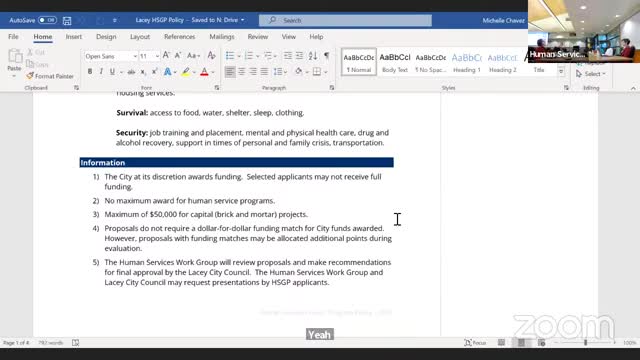Toggle underline formatting
Viewport: 640px width, 360px height.
112,72
